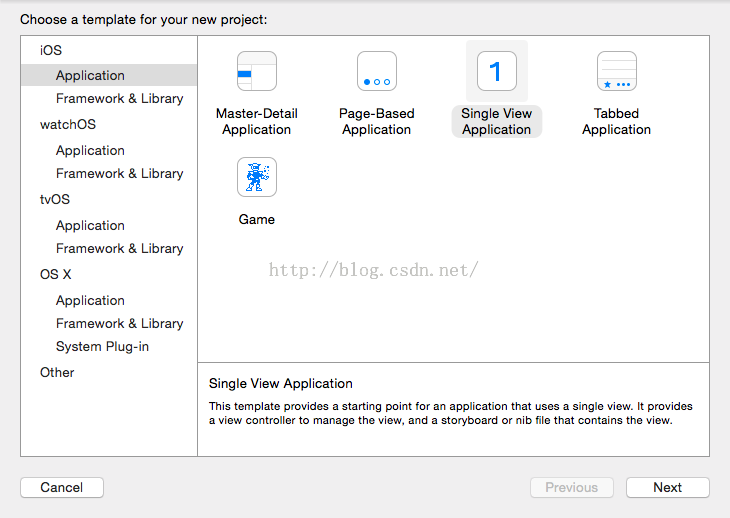
Task: Choose the Game template icon
Action: point(257,177)
